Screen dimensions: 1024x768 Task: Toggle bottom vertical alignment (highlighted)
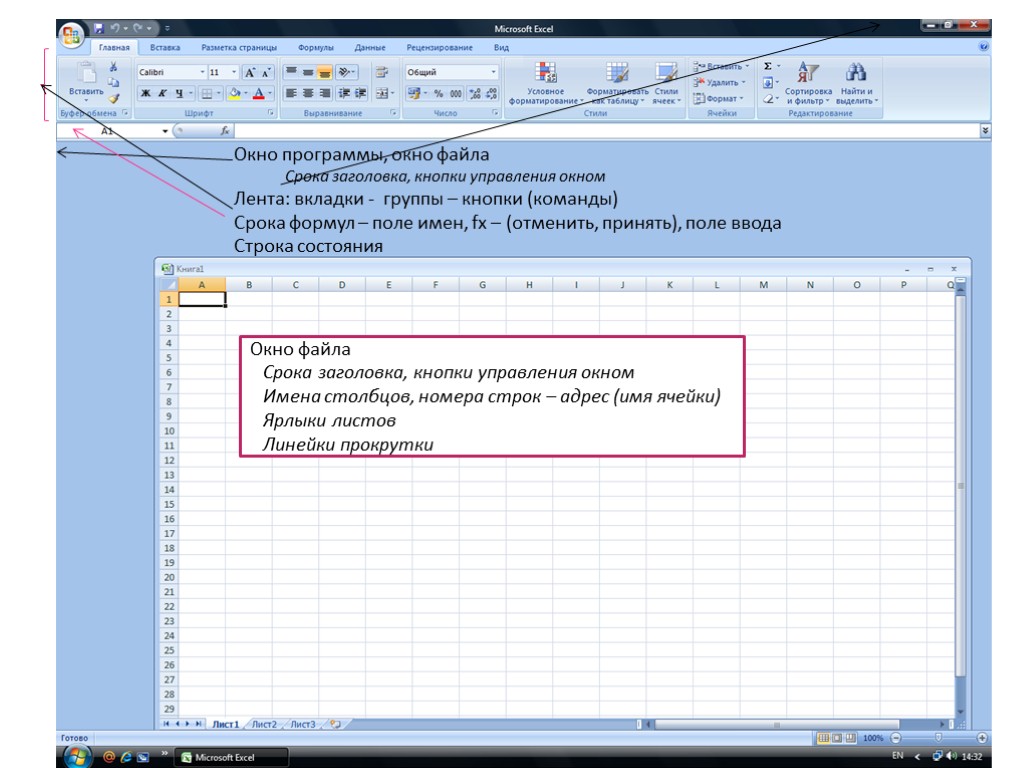click(325, 72)
